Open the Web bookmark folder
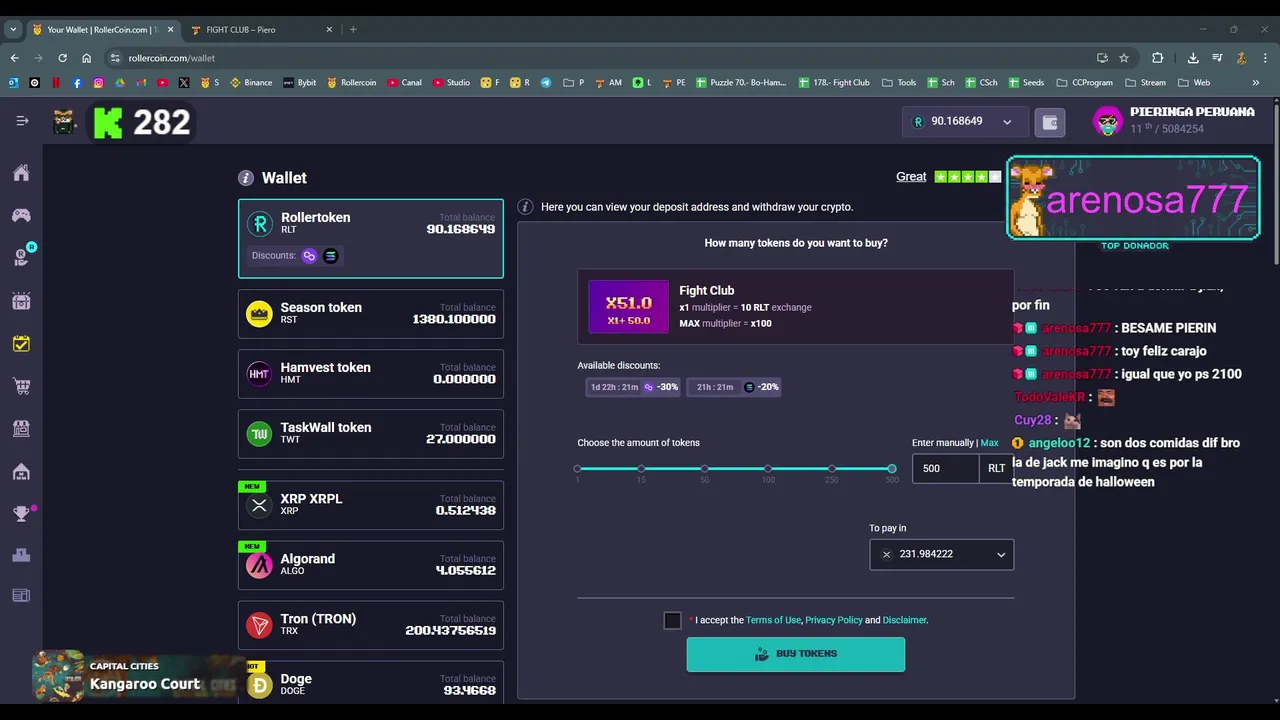The image size is (1280, 720). click(1194, 83)
